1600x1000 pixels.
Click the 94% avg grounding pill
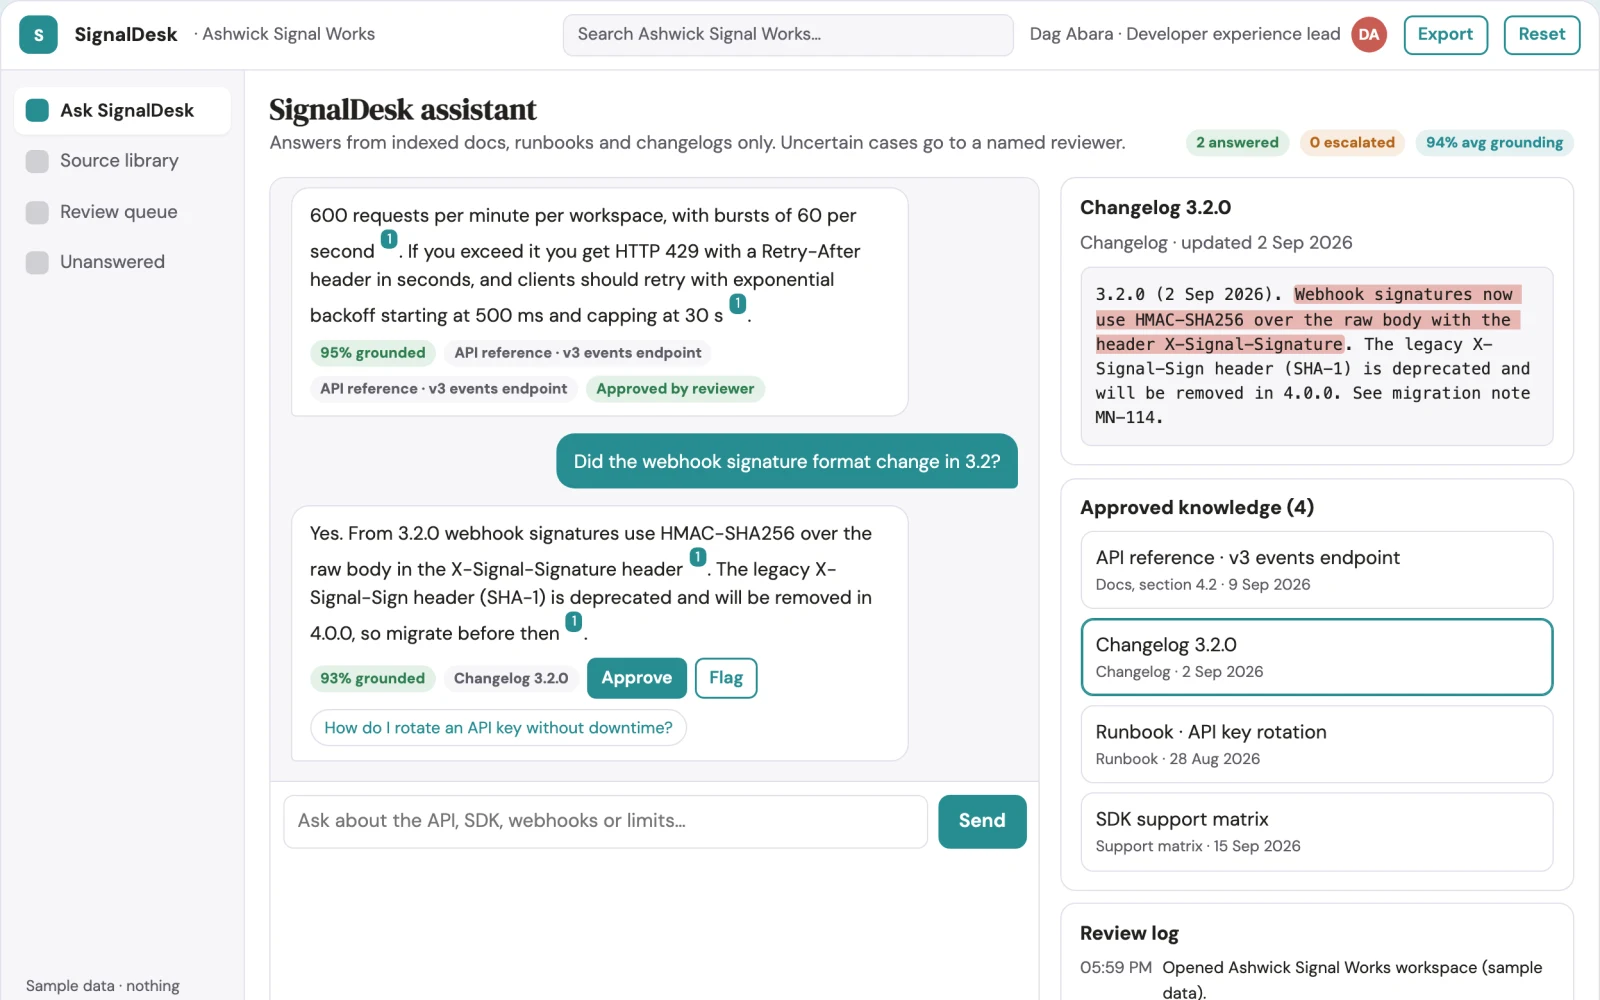pyautogui.click(x=1494, y=143)
